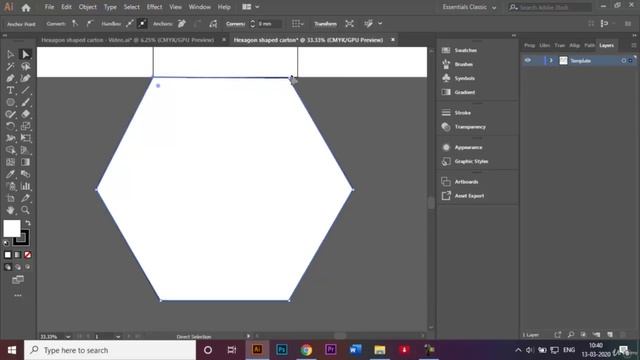The image size is (640, 360).
Task: Open arrange documents dropdown
Action: click(x=250, y=7)
